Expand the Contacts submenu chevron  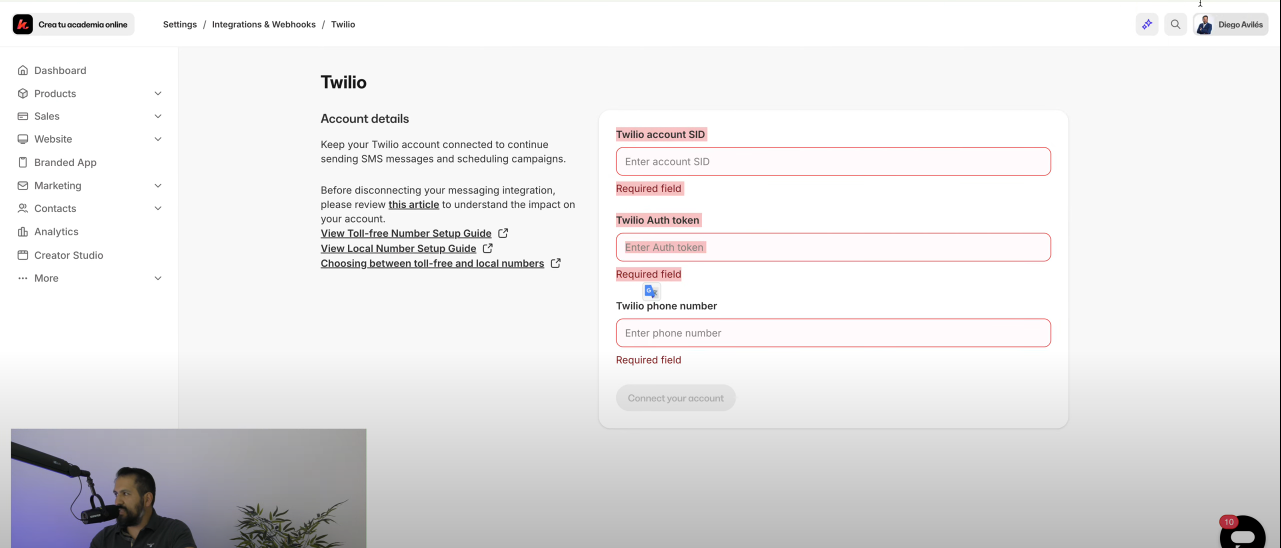pyautogui.click(x=158, y=208)
